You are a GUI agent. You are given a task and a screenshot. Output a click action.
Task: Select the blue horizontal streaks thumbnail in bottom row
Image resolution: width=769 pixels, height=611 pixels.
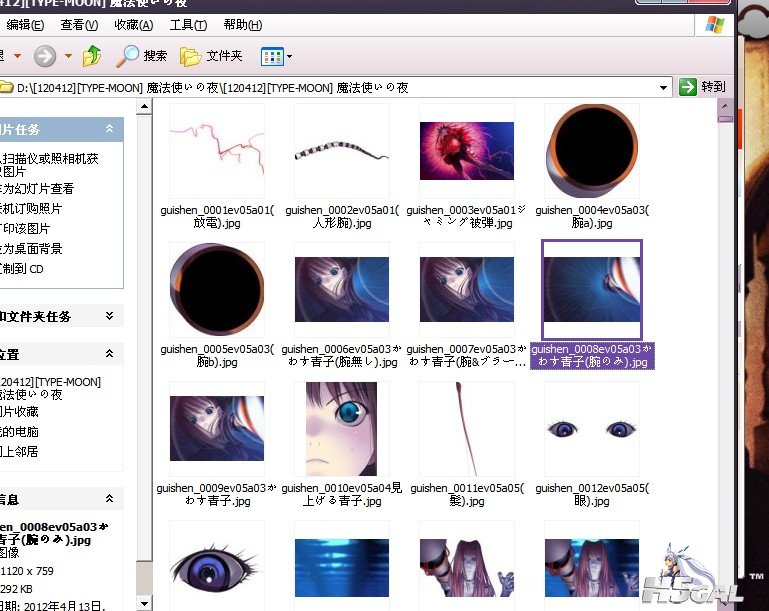click(342, 566)
